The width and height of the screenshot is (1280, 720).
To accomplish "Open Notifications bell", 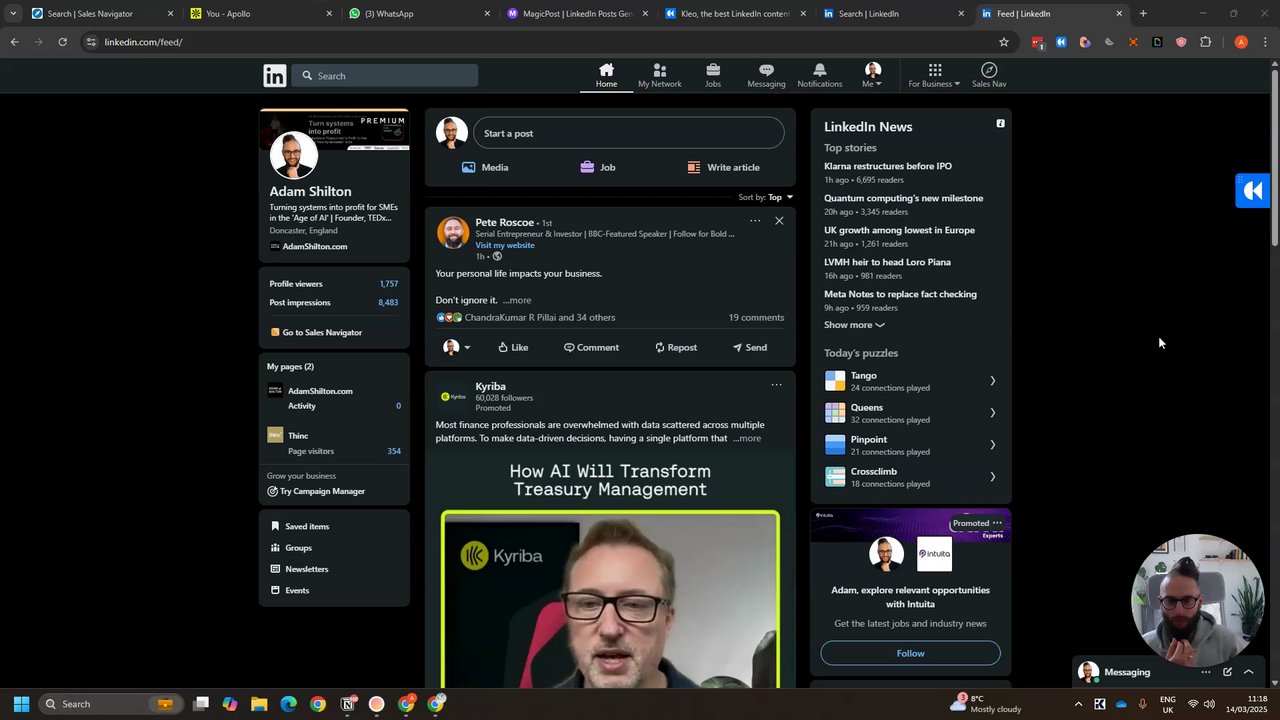I will point(819,76).
